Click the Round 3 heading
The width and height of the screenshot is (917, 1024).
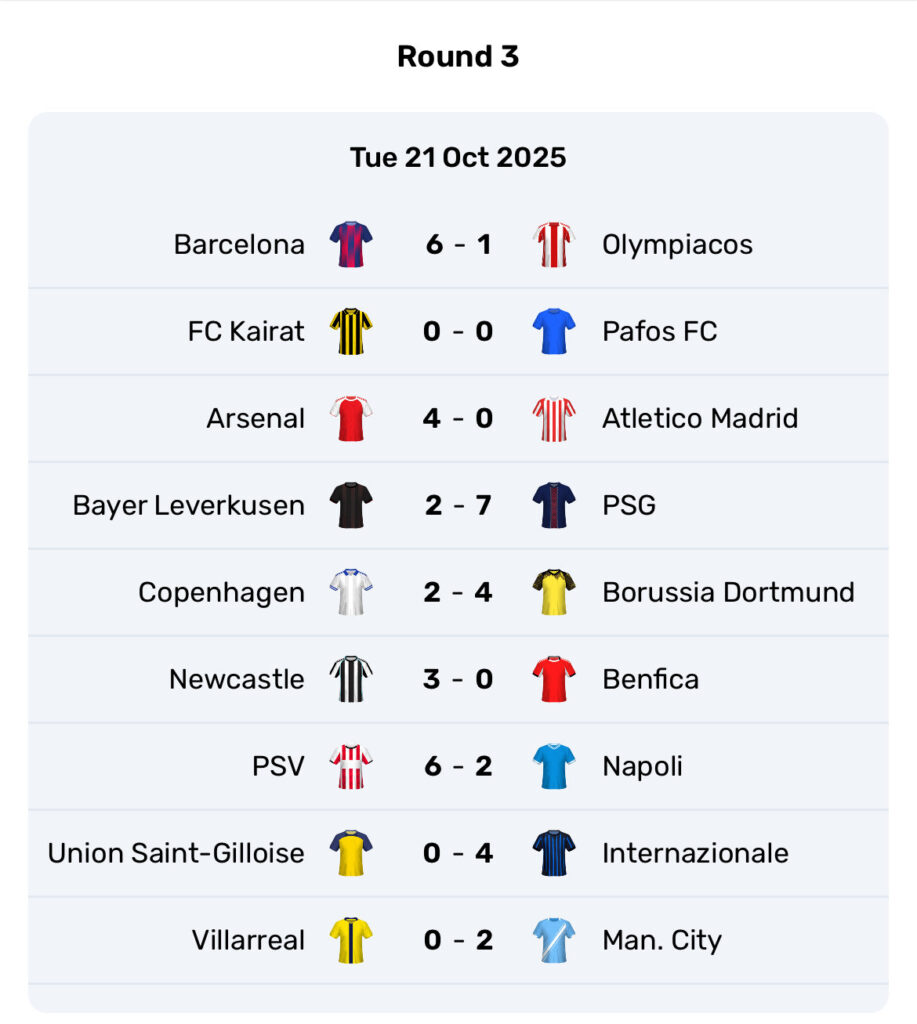click(458, 57)
